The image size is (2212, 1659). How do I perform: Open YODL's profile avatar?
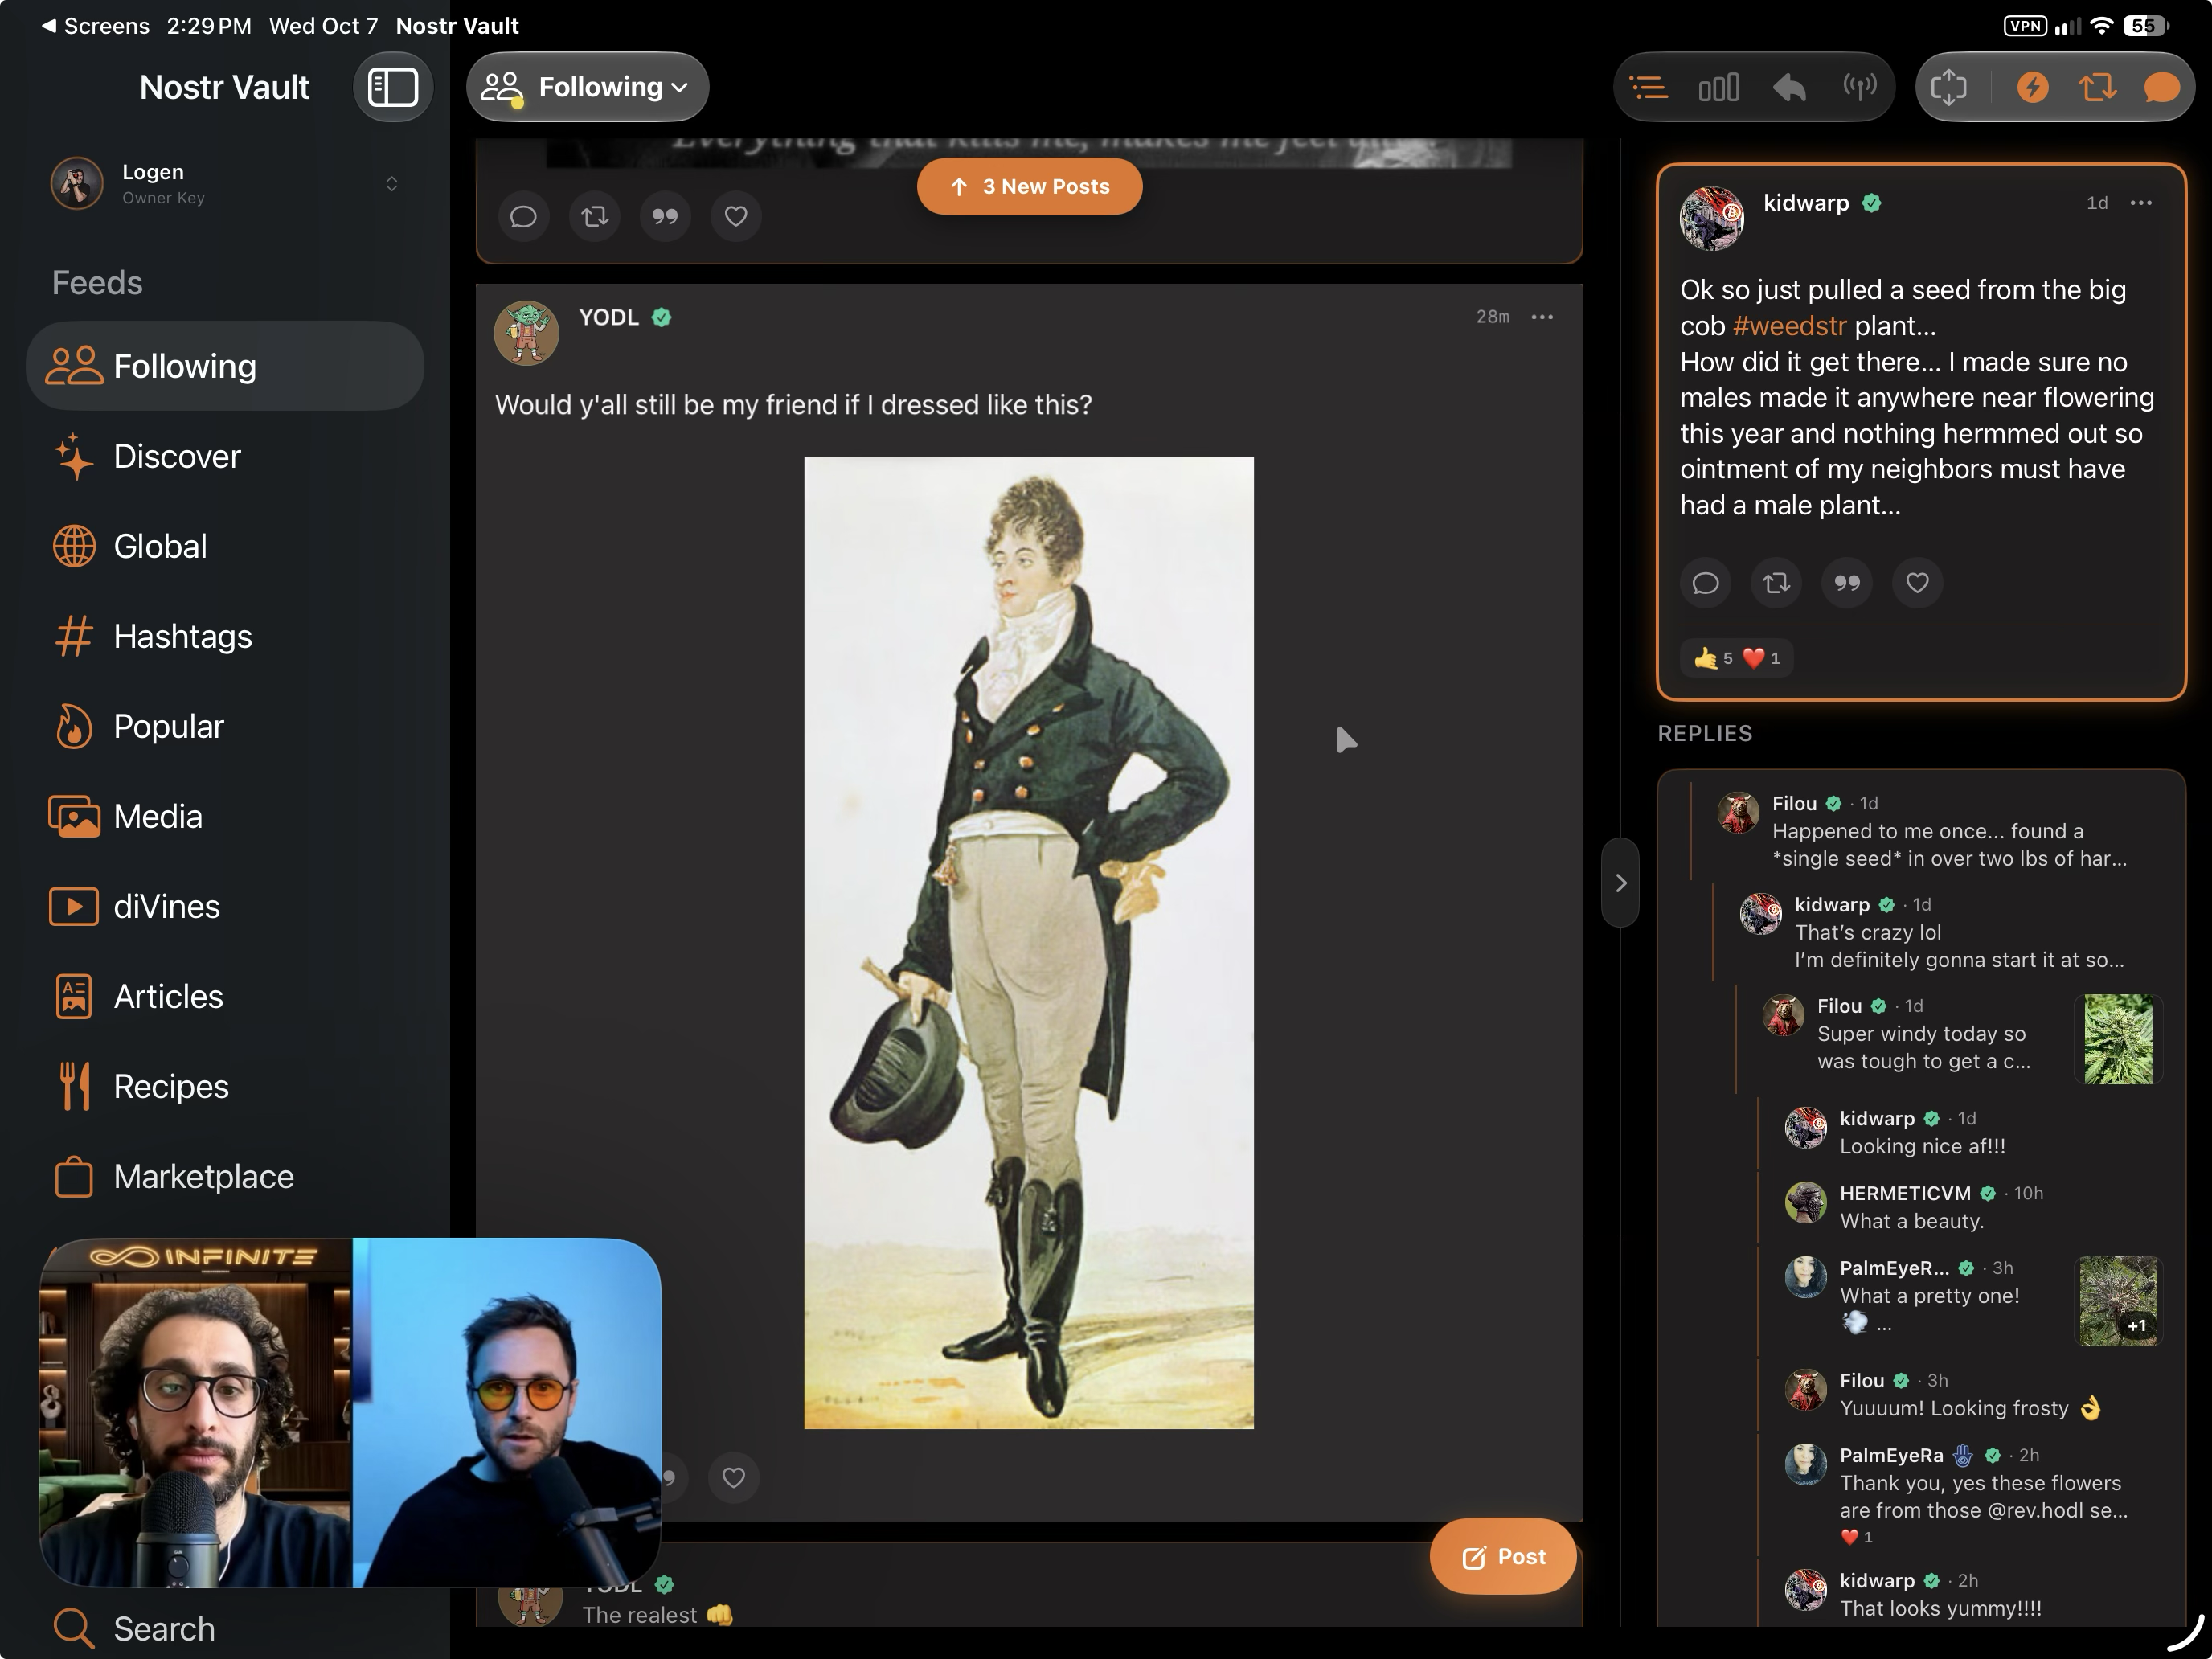coord(526,333)
